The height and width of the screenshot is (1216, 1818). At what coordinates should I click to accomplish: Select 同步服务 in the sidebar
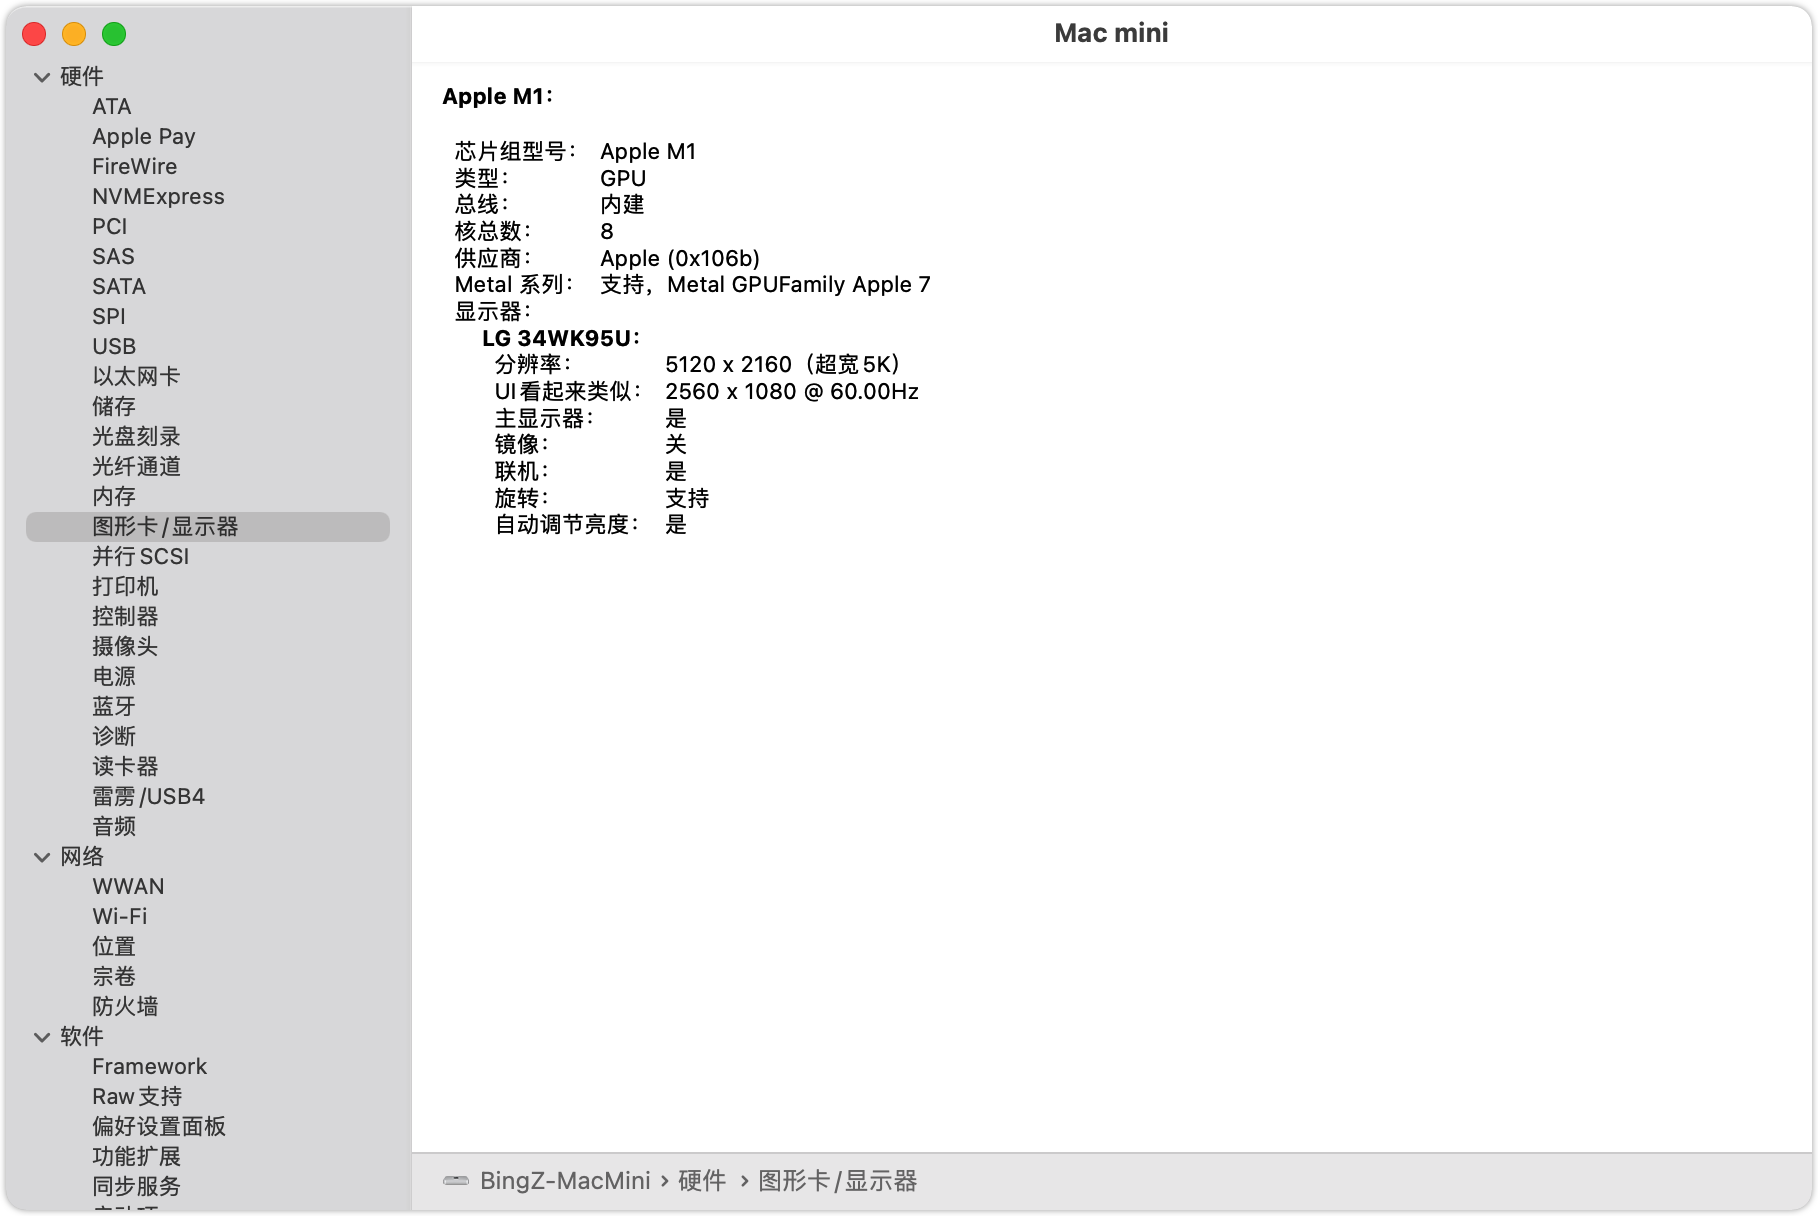tap(136, 1187)
